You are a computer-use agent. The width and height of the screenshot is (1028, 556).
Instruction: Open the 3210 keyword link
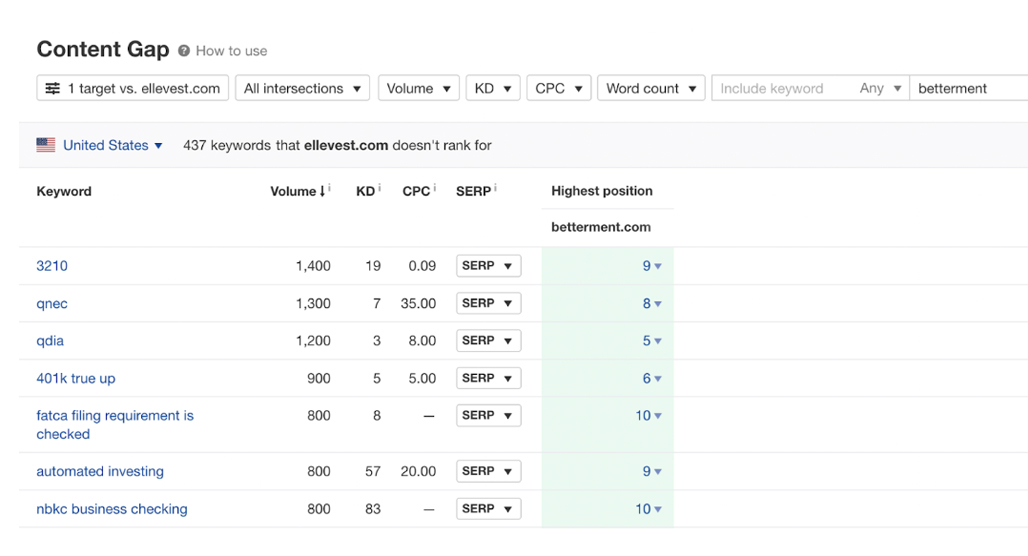tap(52, 266)
